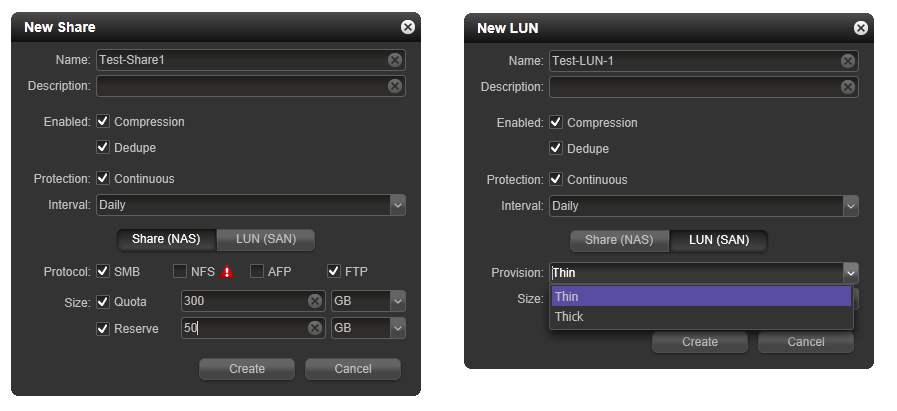Uncheck Dedupe in New Share dialog
Viewport: 897px width, 411px height.
pyautogui.click(x=103, y=147)
